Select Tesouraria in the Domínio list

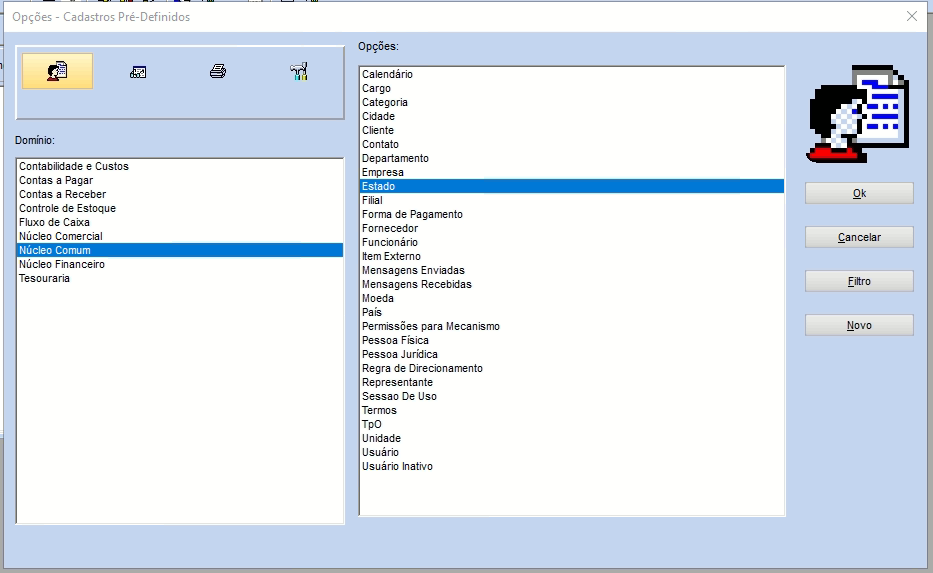(180, 278)
